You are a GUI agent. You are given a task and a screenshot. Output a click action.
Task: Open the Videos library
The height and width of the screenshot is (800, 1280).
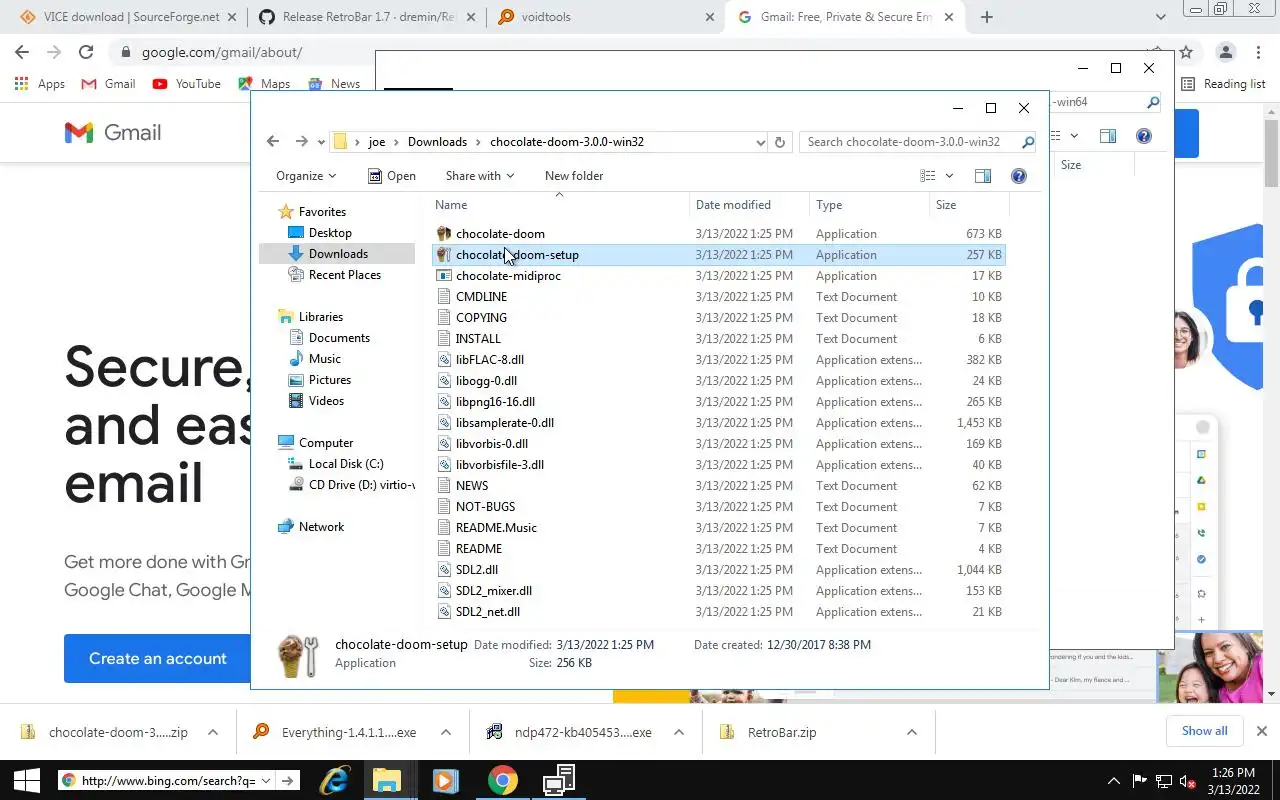pyautogui.click(x=326, y=400)
